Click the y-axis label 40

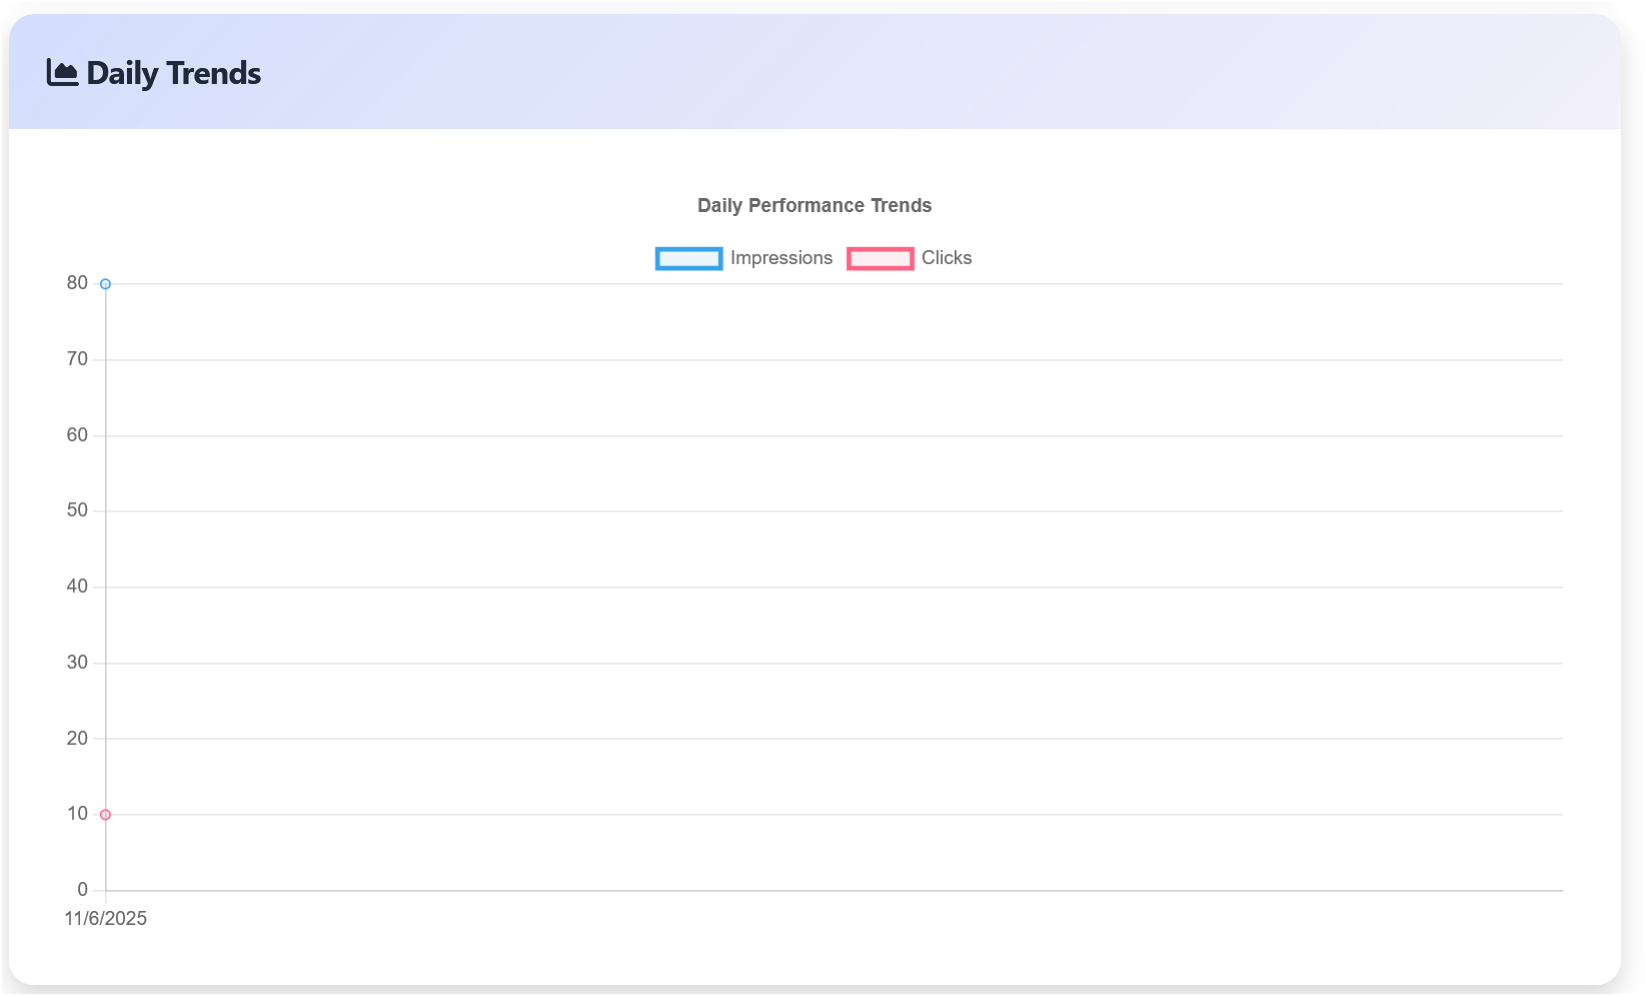coord(77,586)
